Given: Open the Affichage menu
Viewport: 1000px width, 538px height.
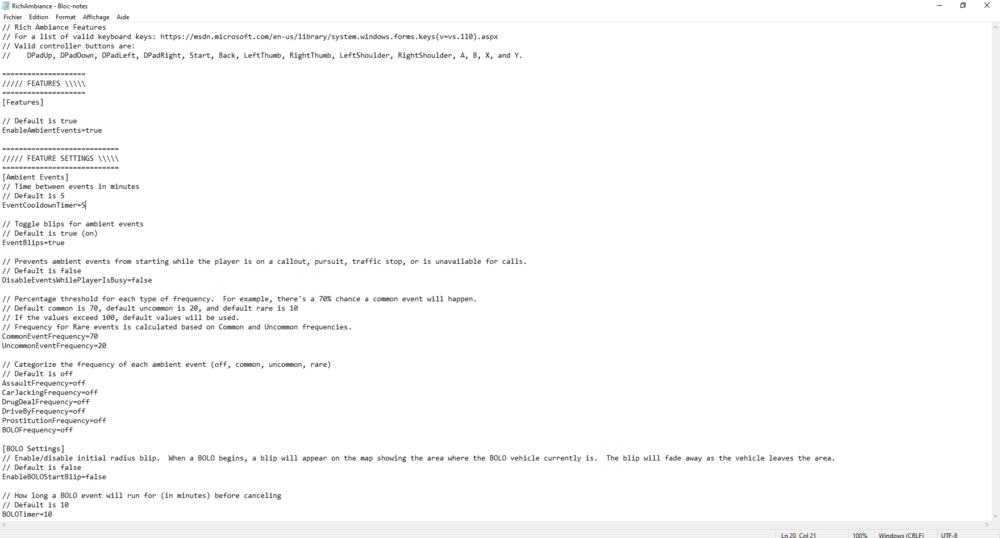Looking at the screenshot, I should click(96, 17).
